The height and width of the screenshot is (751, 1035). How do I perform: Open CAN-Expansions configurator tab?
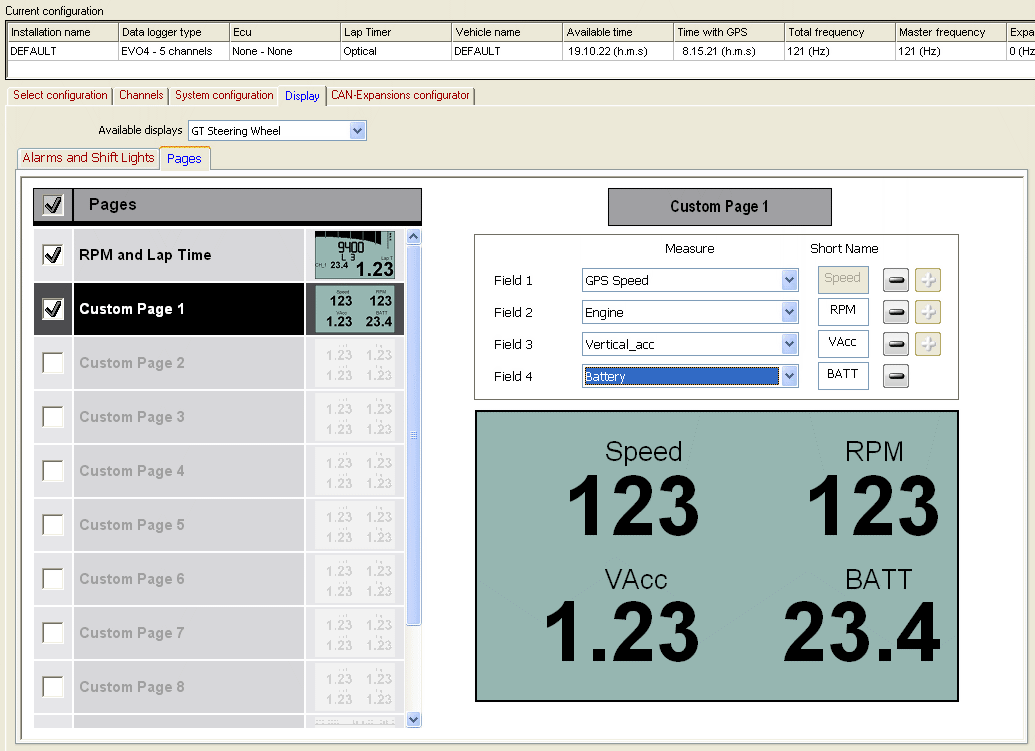click(400, 95)
